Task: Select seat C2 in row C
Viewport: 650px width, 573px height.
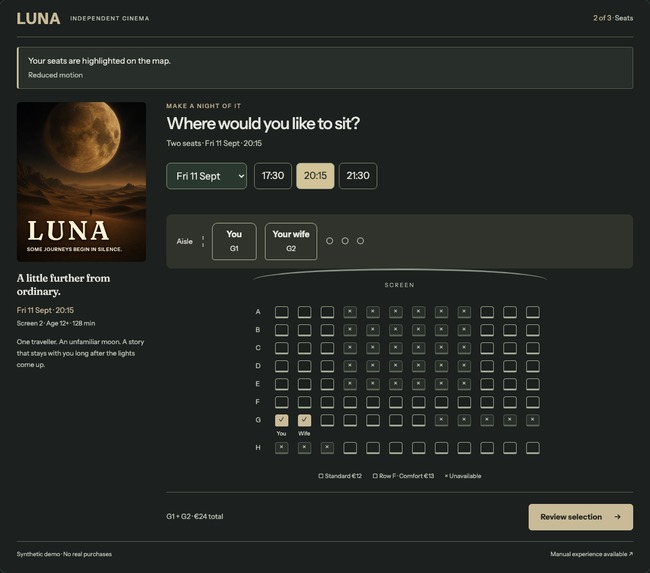Action: click(304, 348)
